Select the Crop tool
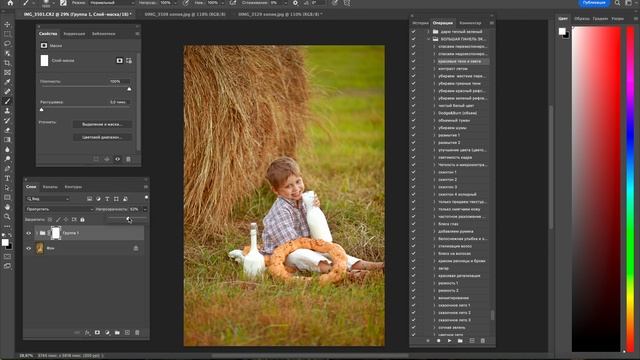The width and height of the screenshot is (640, 360). pyautogui.click(x=7, y=63)
